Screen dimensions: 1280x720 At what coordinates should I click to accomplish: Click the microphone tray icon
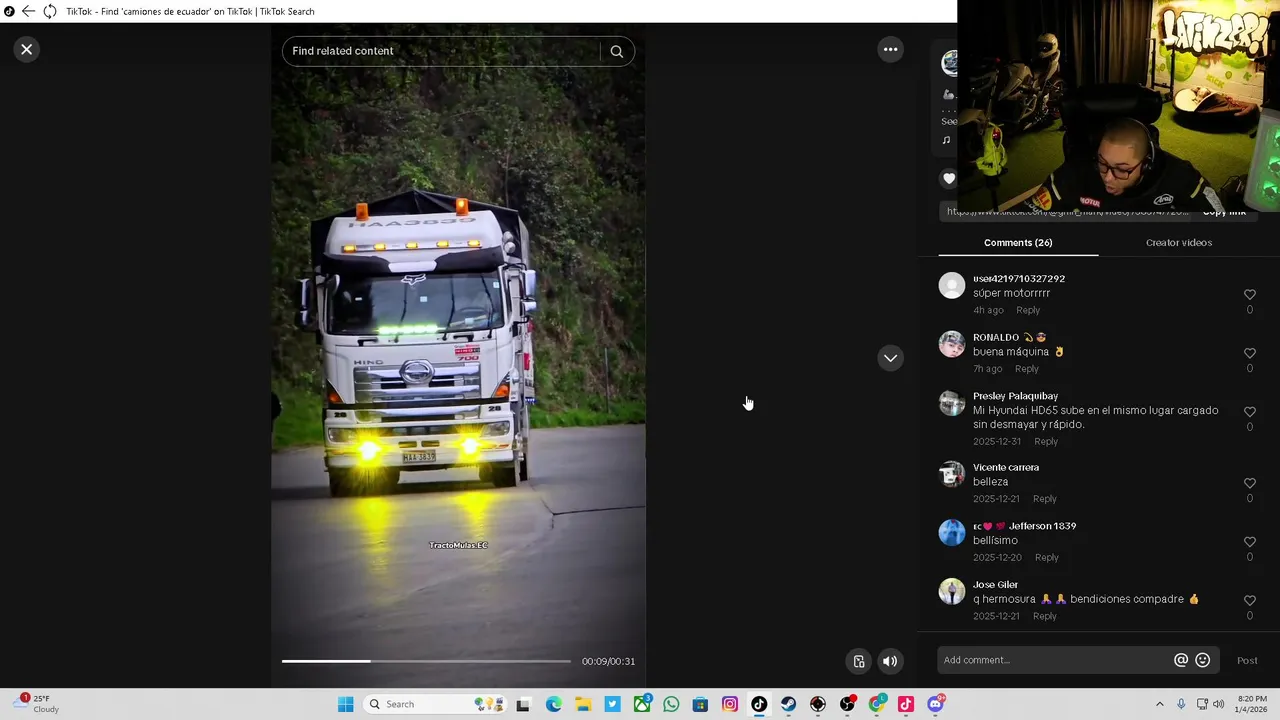1181,704
